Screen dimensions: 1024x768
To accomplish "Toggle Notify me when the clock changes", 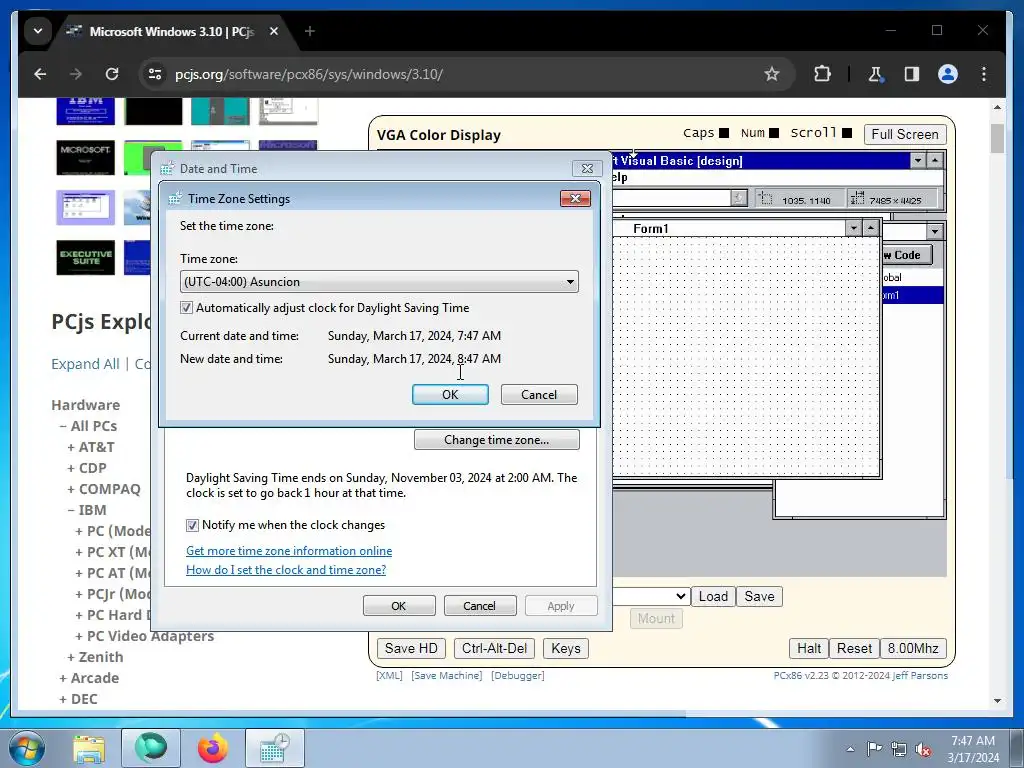I will pyautogui.click(x=192, y=525).
